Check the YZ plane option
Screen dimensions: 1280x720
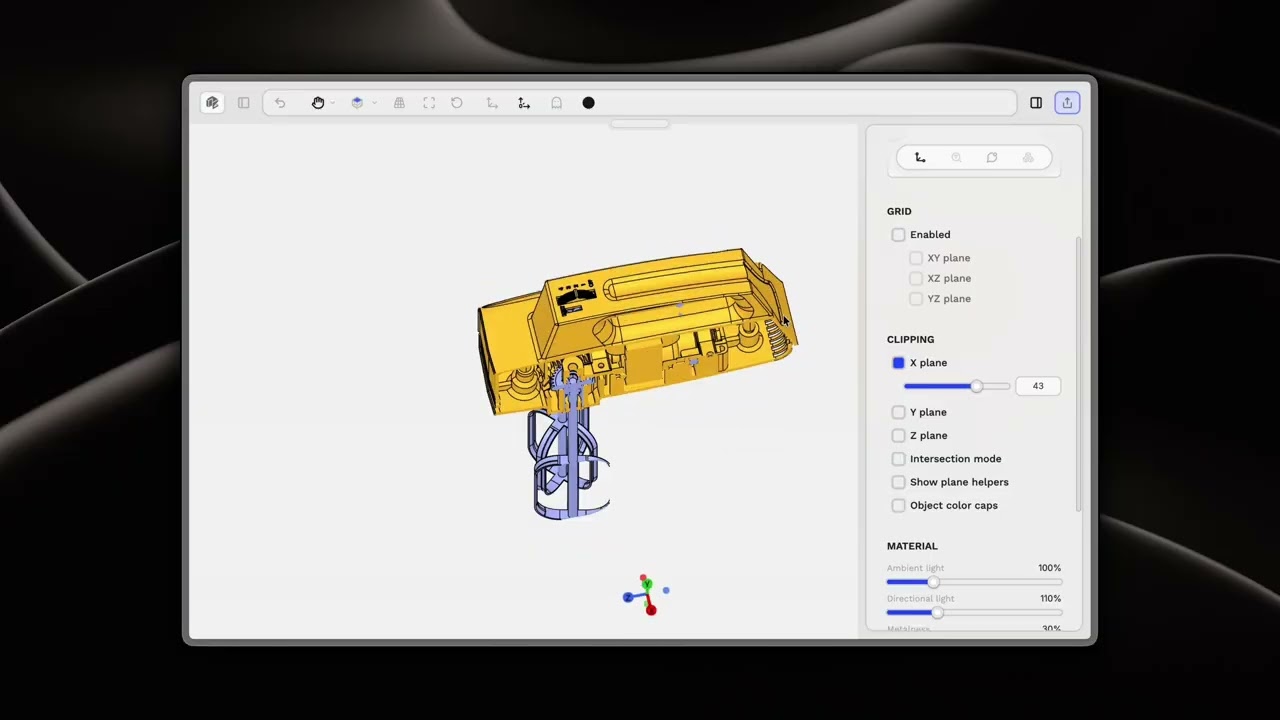point(916,299)
